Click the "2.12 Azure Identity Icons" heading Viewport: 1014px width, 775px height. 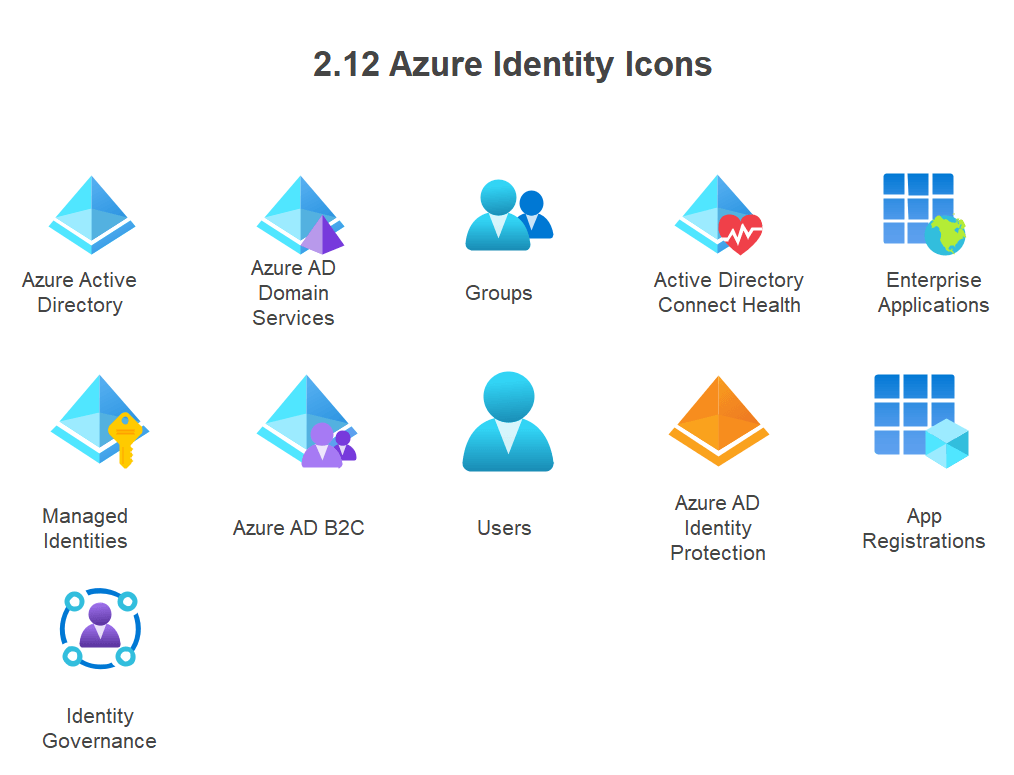pos(512,65)
